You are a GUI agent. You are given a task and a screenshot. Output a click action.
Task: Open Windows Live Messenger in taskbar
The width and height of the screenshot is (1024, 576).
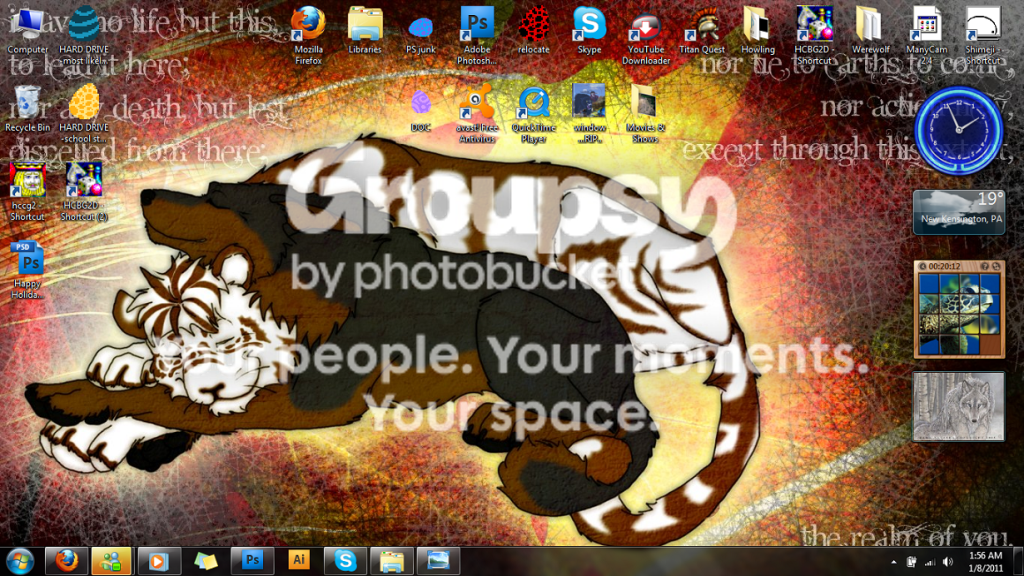pyautogui.click(x=112, y=561)
